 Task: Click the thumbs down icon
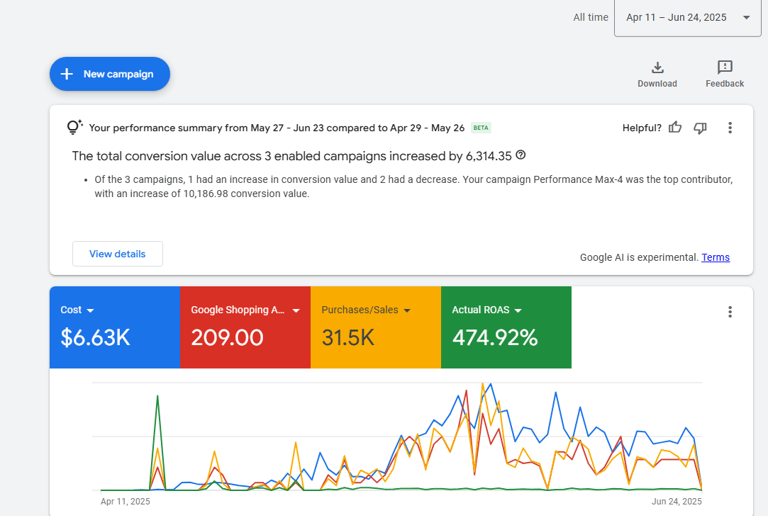(700, 128)
